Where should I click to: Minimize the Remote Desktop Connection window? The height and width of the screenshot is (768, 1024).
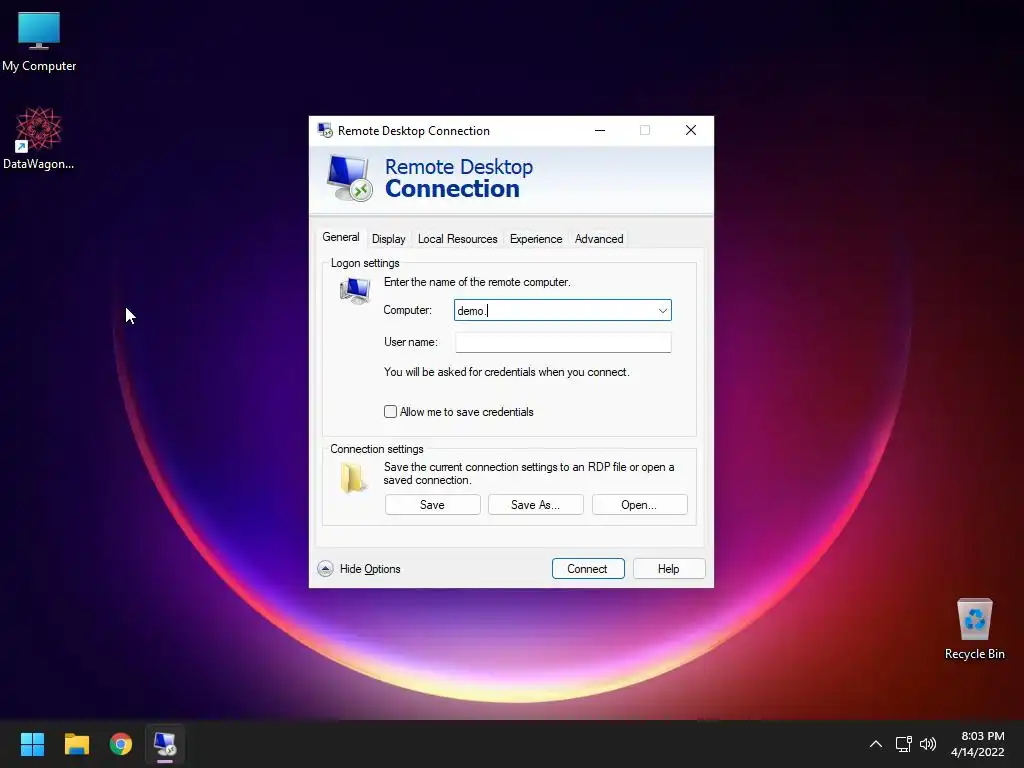[600, 130]
